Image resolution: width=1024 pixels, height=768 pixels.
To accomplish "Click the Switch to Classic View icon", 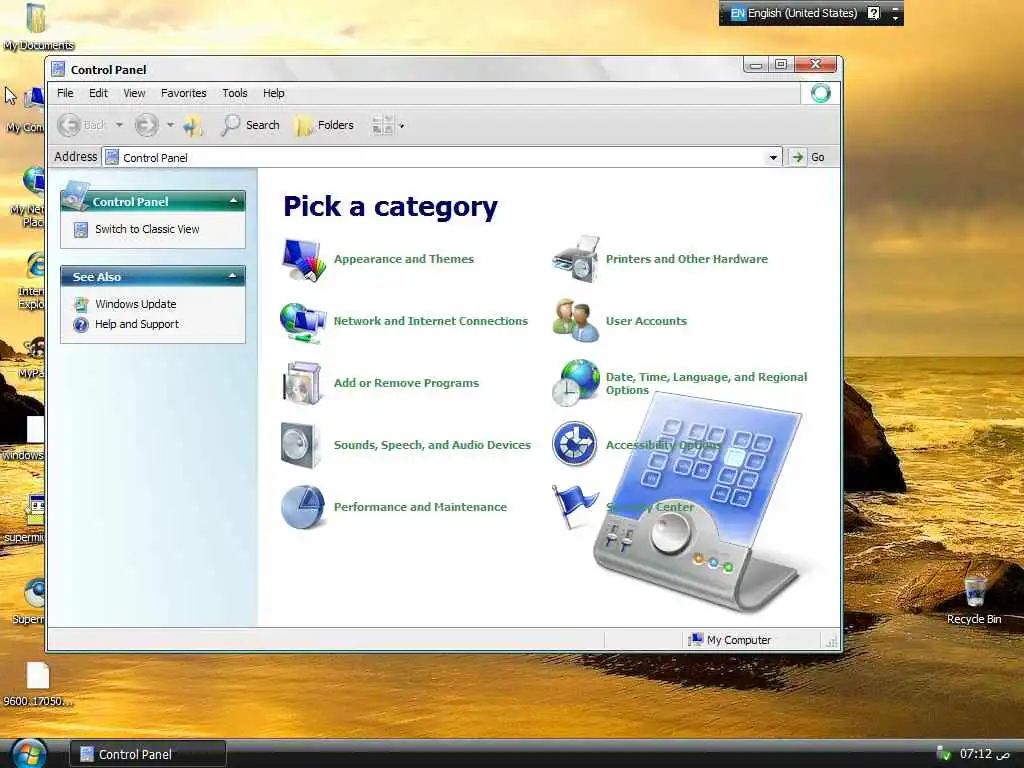I will pyautogui.click(x=81, y=230).
